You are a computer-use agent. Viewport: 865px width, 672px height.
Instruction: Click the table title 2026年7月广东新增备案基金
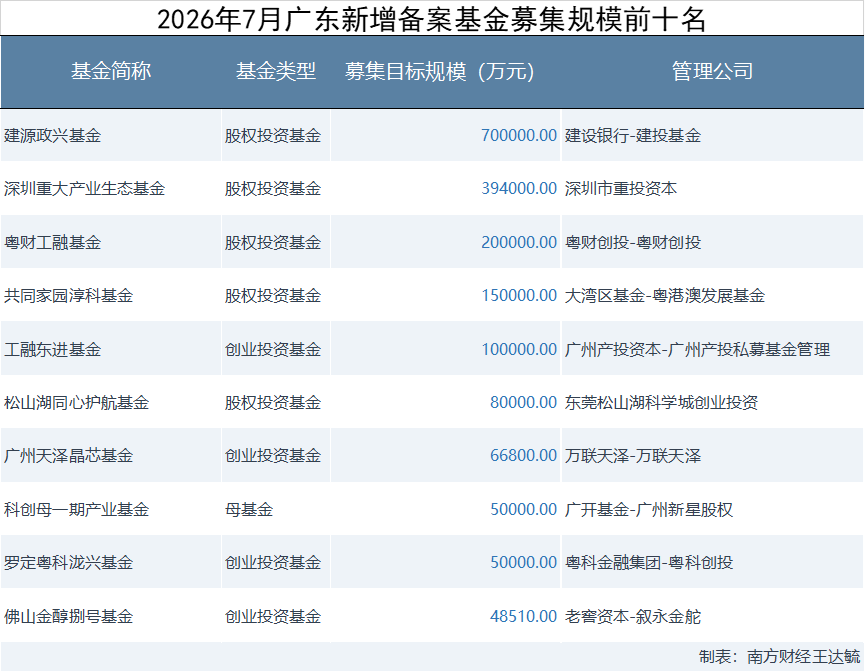[333, 19]
